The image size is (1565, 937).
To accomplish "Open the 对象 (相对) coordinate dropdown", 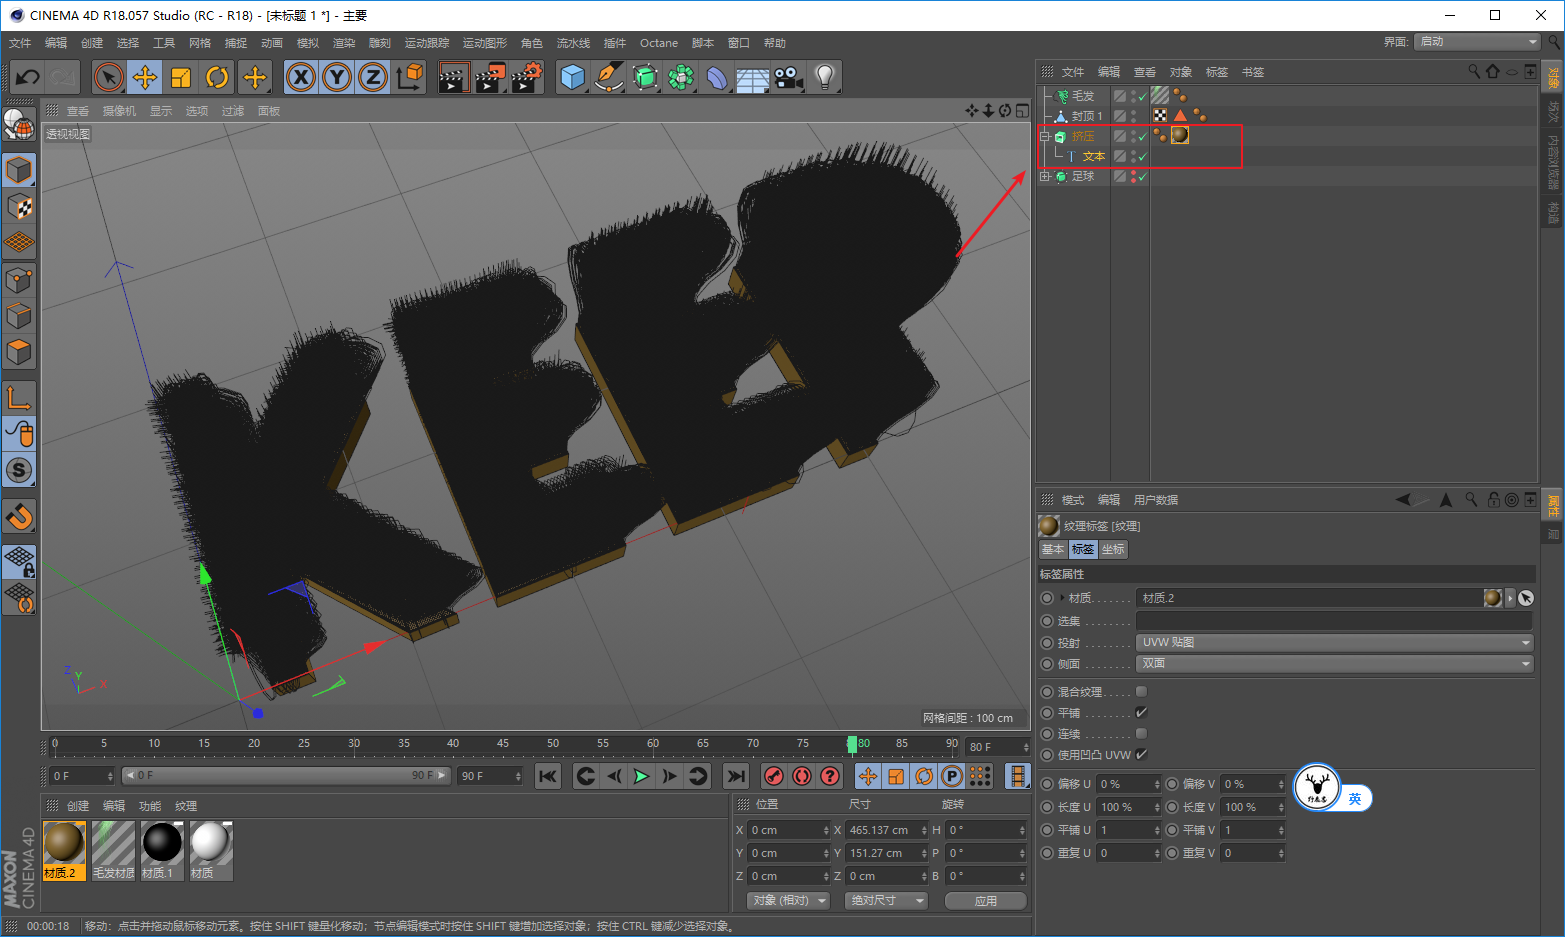I will 789,901.
